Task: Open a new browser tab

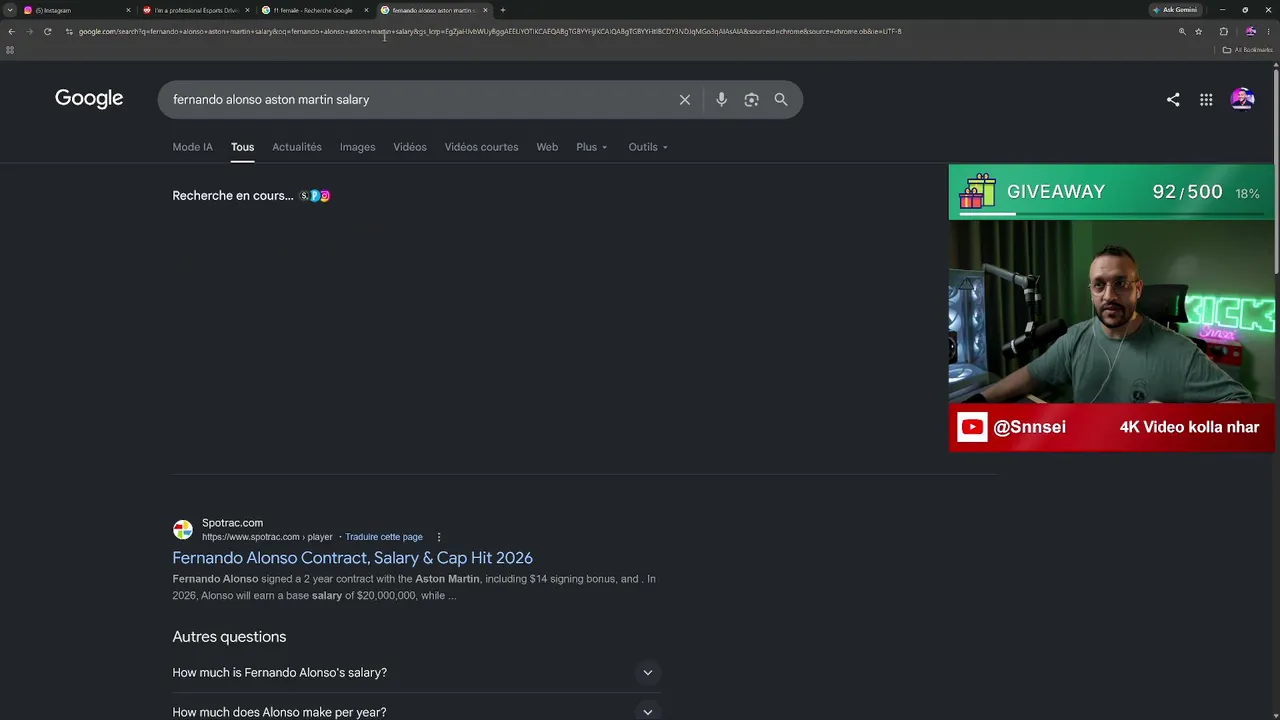Action: point(502,10)
